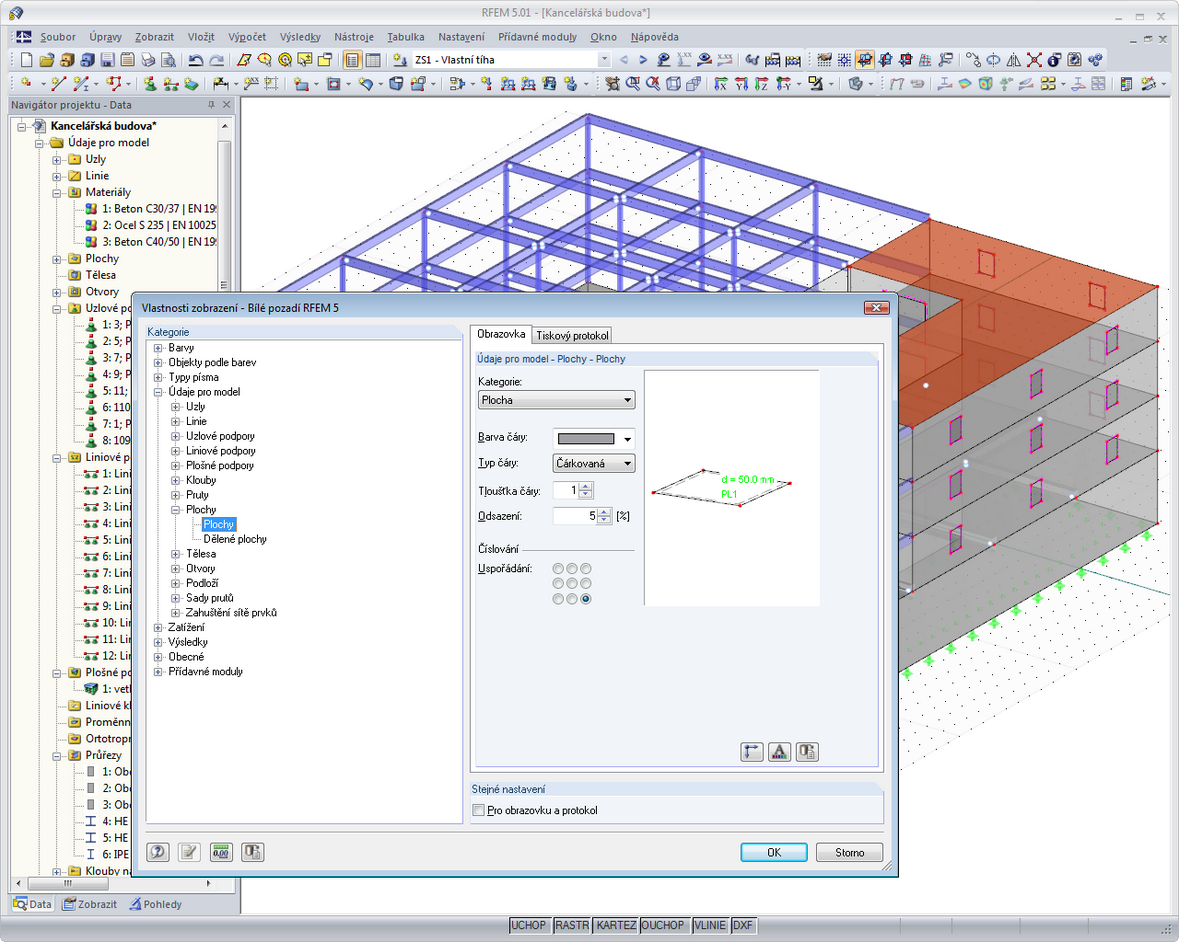This screenshot has height=942, width=1179.
Task: Select center numbering arrangement radio button
Action: click(x=572, y=583)
